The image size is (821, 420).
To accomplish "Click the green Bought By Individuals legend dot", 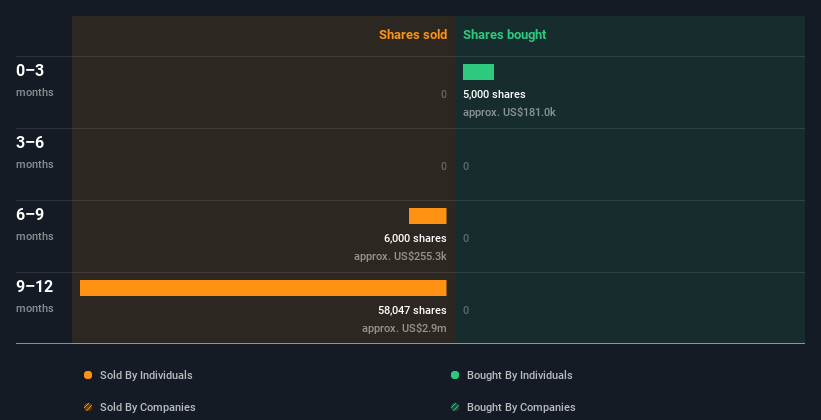I will pyautogui.click(x=455, y=375).
